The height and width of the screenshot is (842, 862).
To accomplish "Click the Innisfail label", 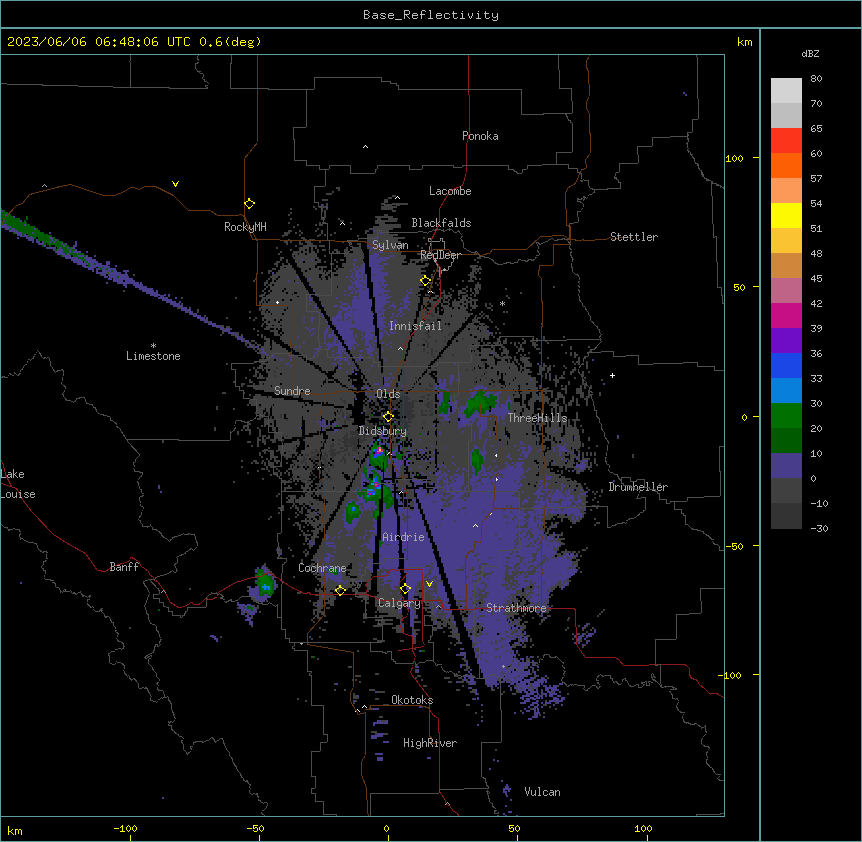I will [415, 326].
